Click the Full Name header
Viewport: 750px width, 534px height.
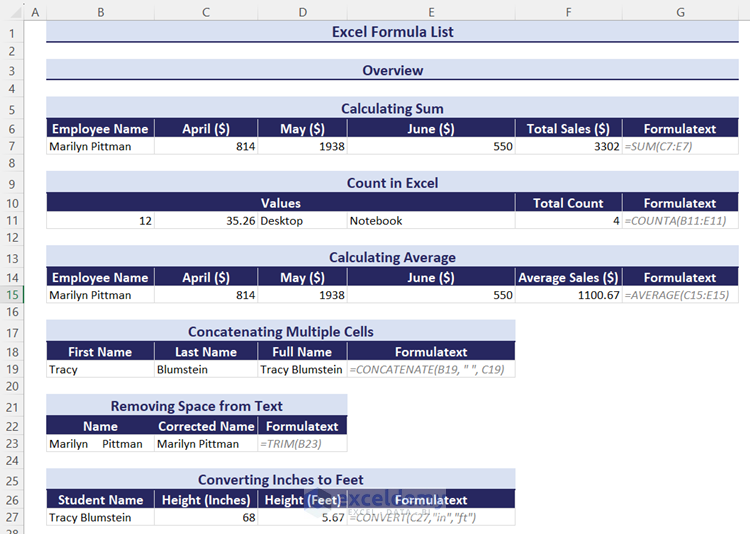(302, 352)
